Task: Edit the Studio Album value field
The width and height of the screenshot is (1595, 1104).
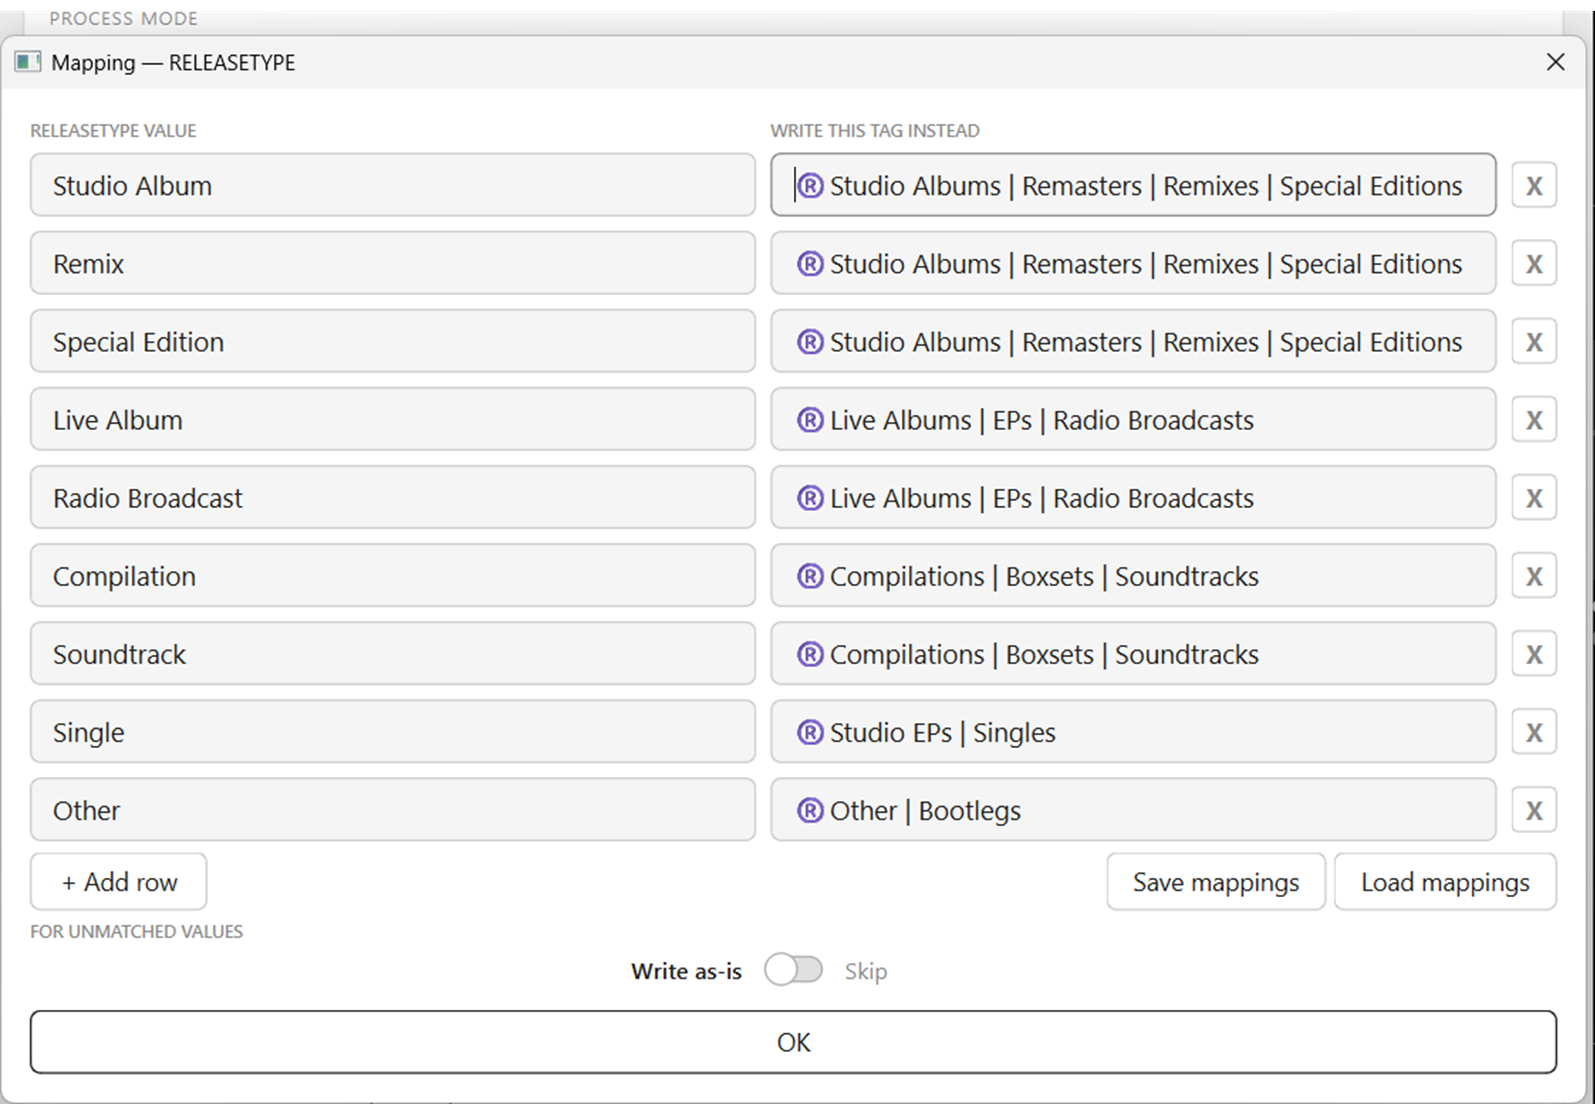Action: 392,186
